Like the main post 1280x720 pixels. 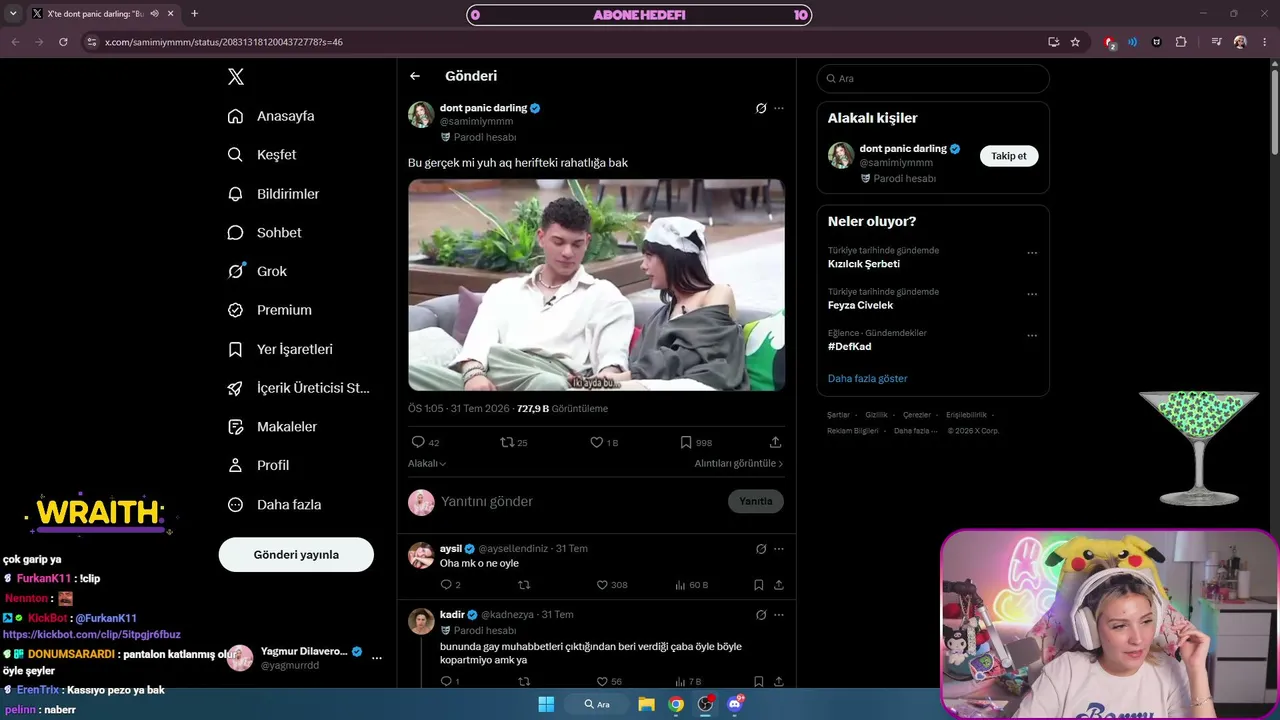tap(604, 442)
